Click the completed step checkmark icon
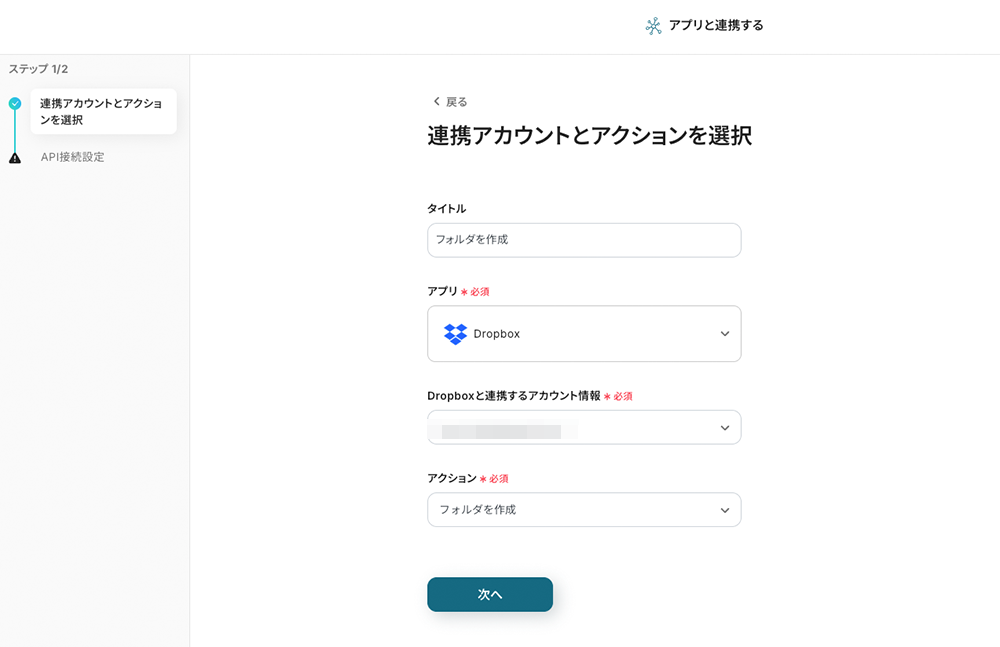Image resolution: width=1000 pixels, height=647 pixels. click(15, 103)
